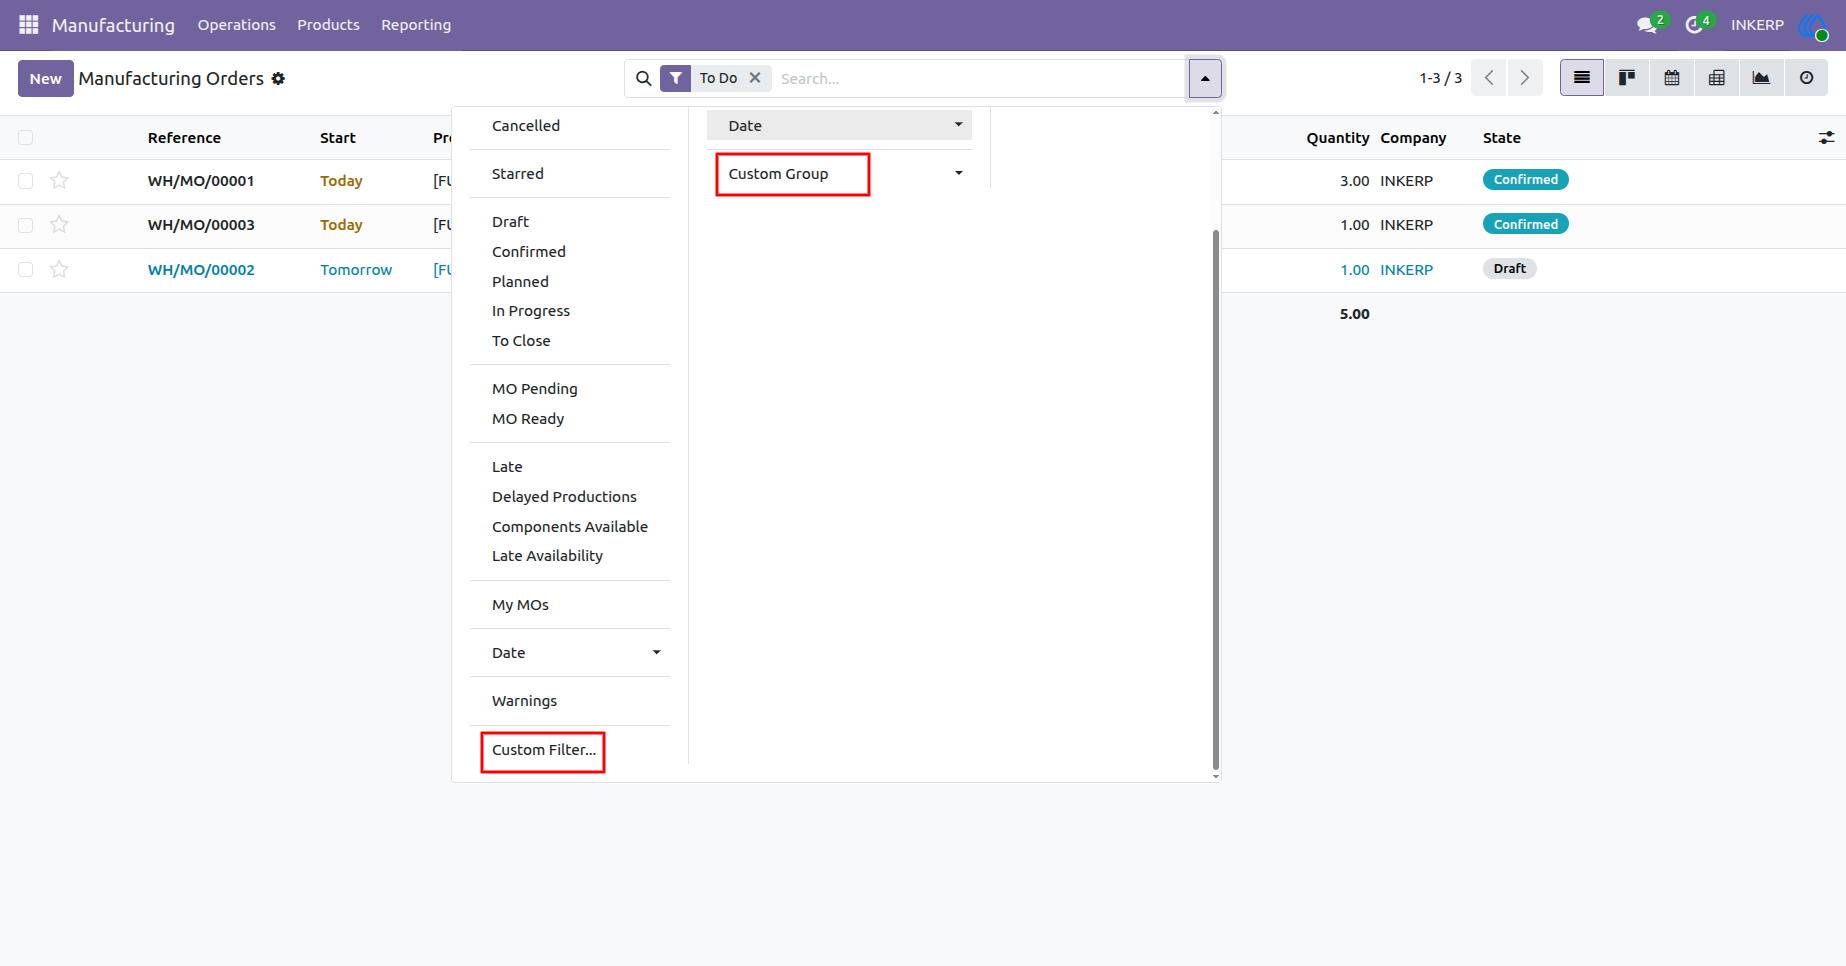
Task: Collapse the search options dropdown toggle
Action: (x=1205, y=78)
